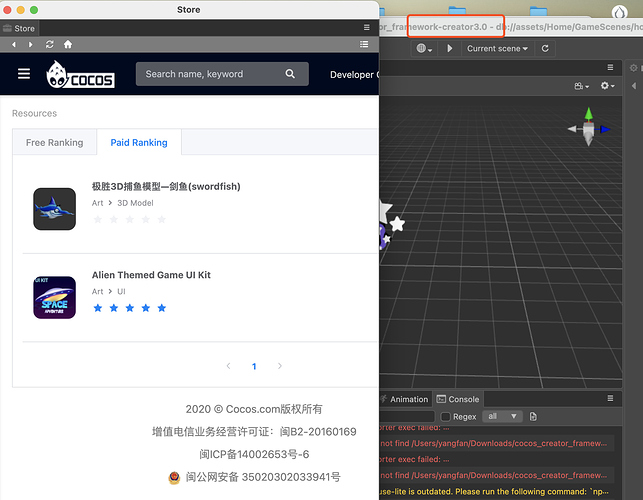643x500 pixels.
Task: Go forward in the Store browser
Action: click(x=30, y=44)
